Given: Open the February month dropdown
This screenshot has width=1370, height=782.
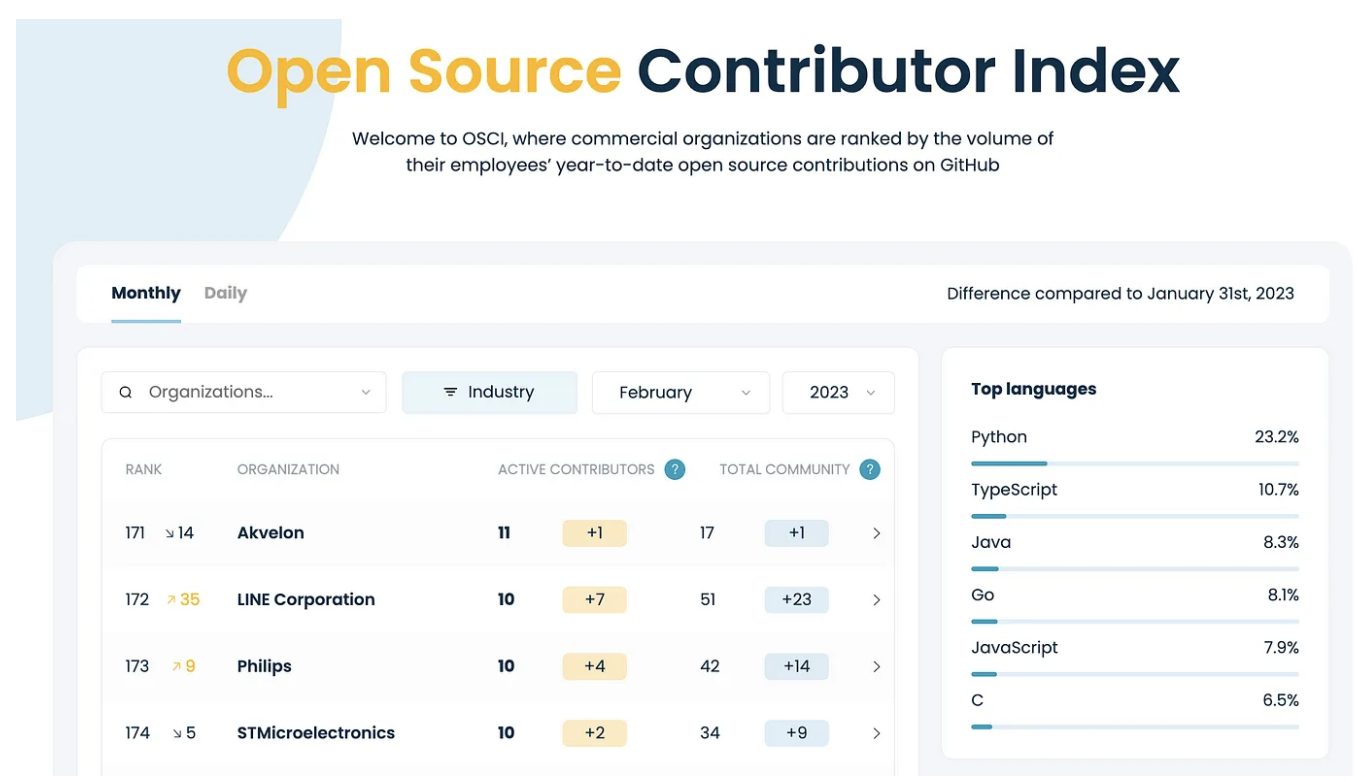Looking at the screenshot, I should [x=680, y=393].
